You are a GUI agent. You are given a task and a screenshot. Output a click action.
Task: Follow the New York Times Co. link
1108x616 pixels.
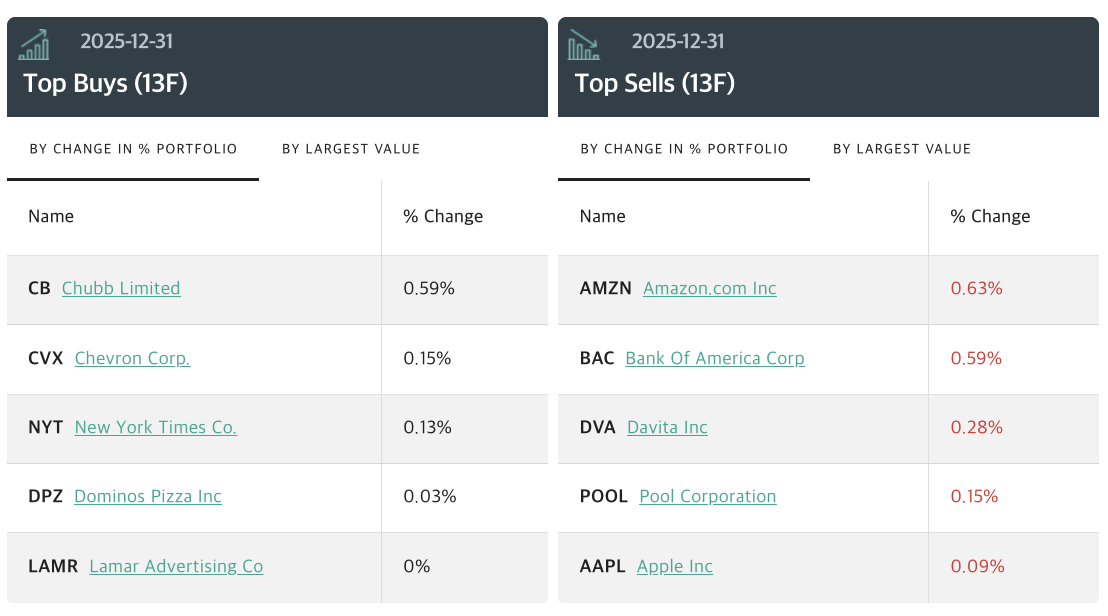(x=156, y=427)
